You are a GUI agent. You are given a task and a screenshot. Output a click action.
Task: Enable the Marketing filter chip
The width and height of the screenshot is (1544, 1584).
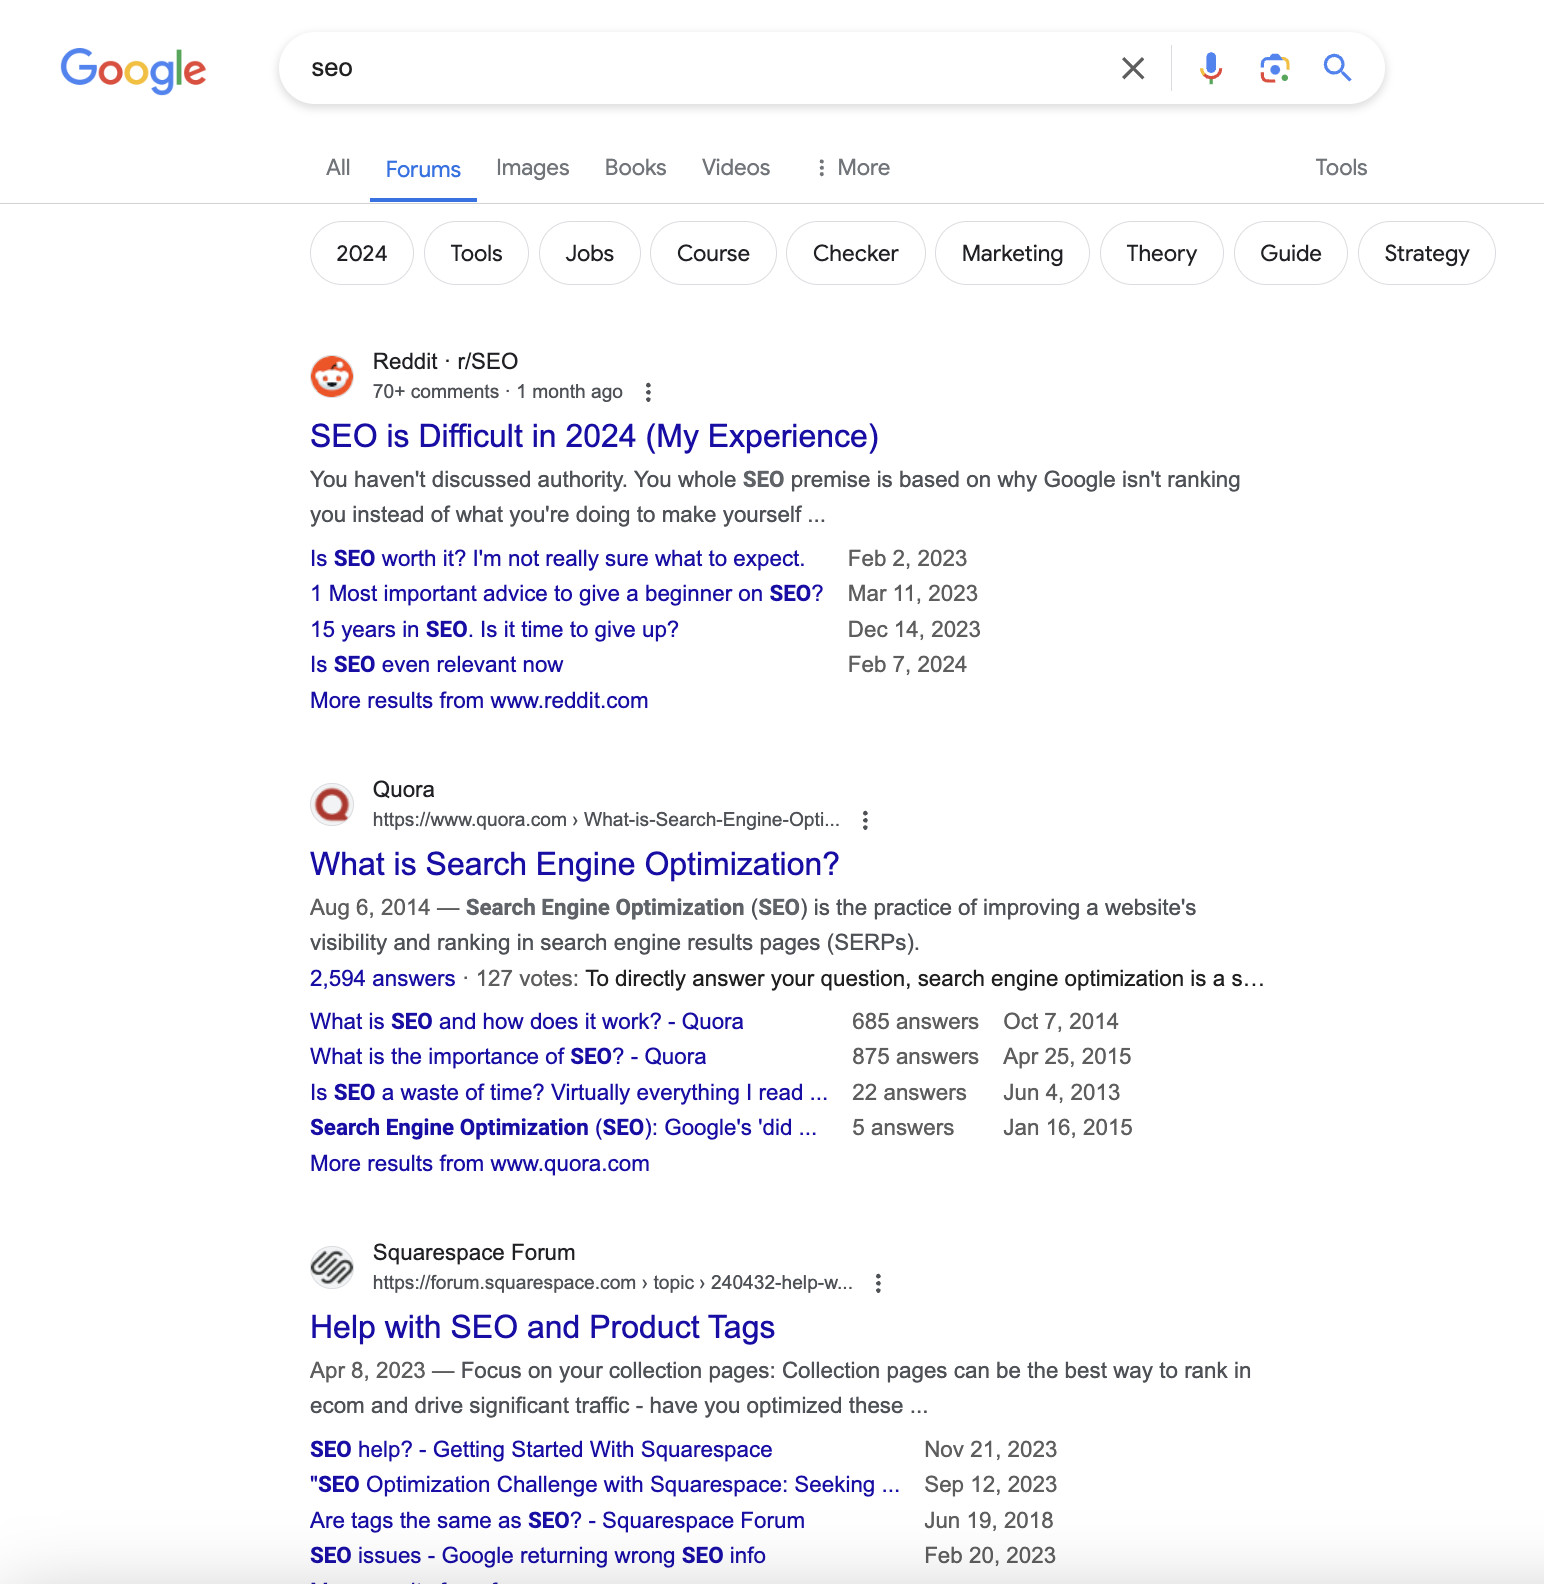click(x=1012, y=253)
